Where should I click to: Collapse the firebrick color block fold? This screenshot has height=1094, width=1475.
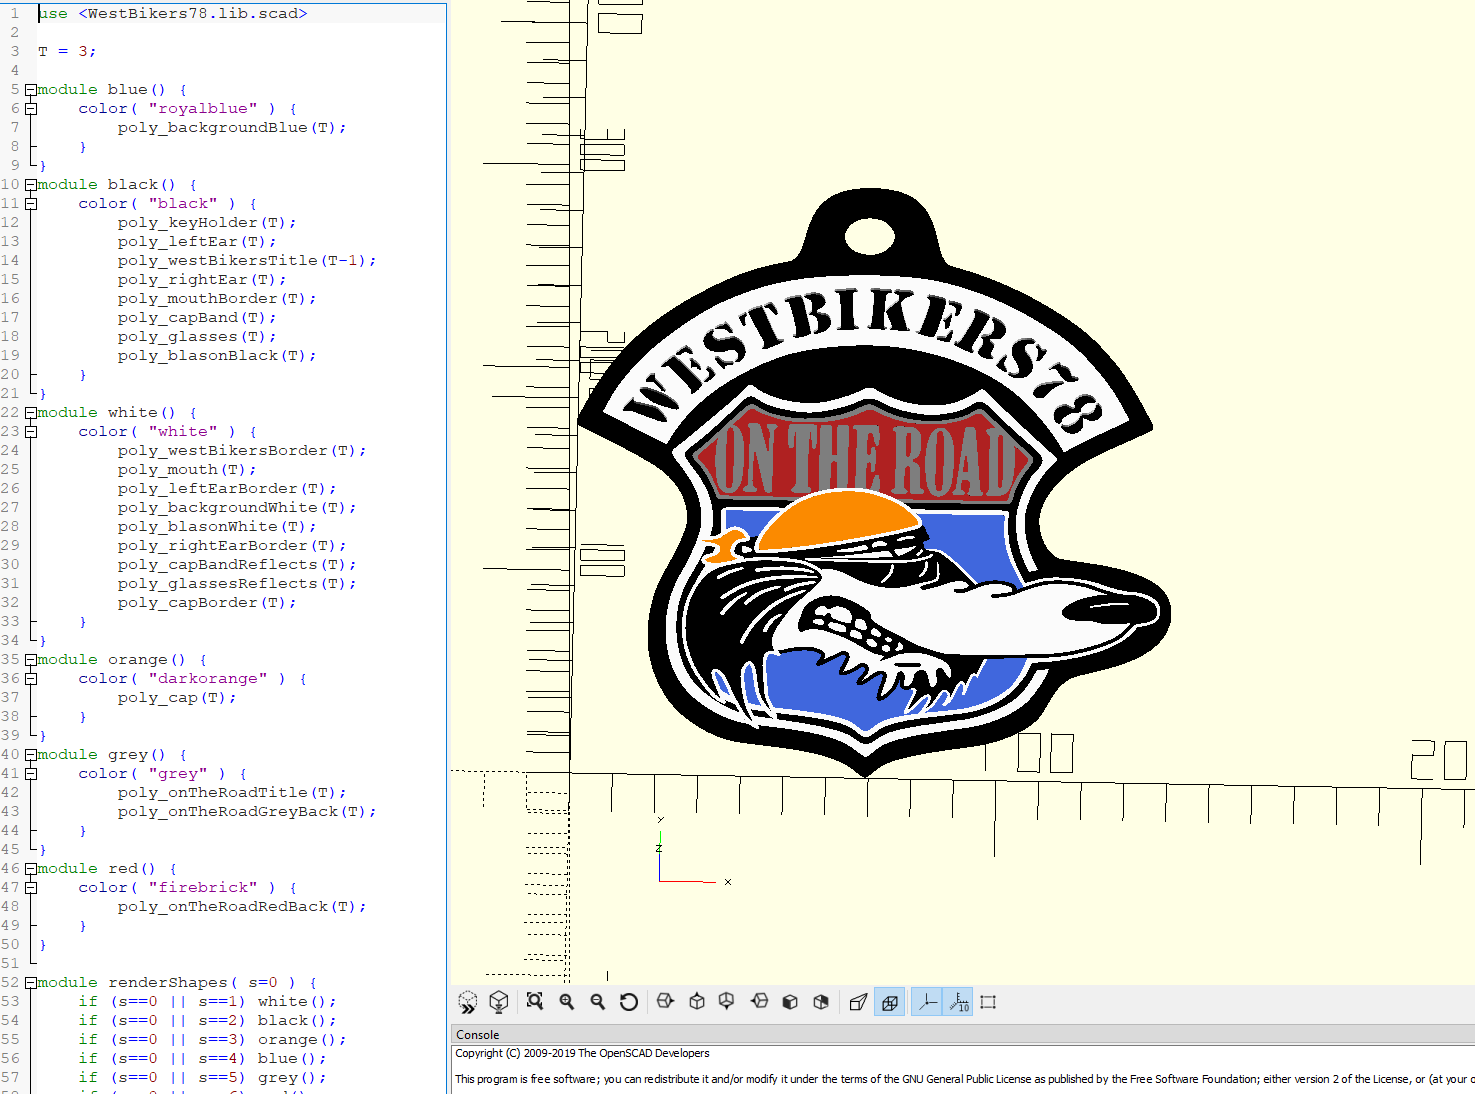31,888
